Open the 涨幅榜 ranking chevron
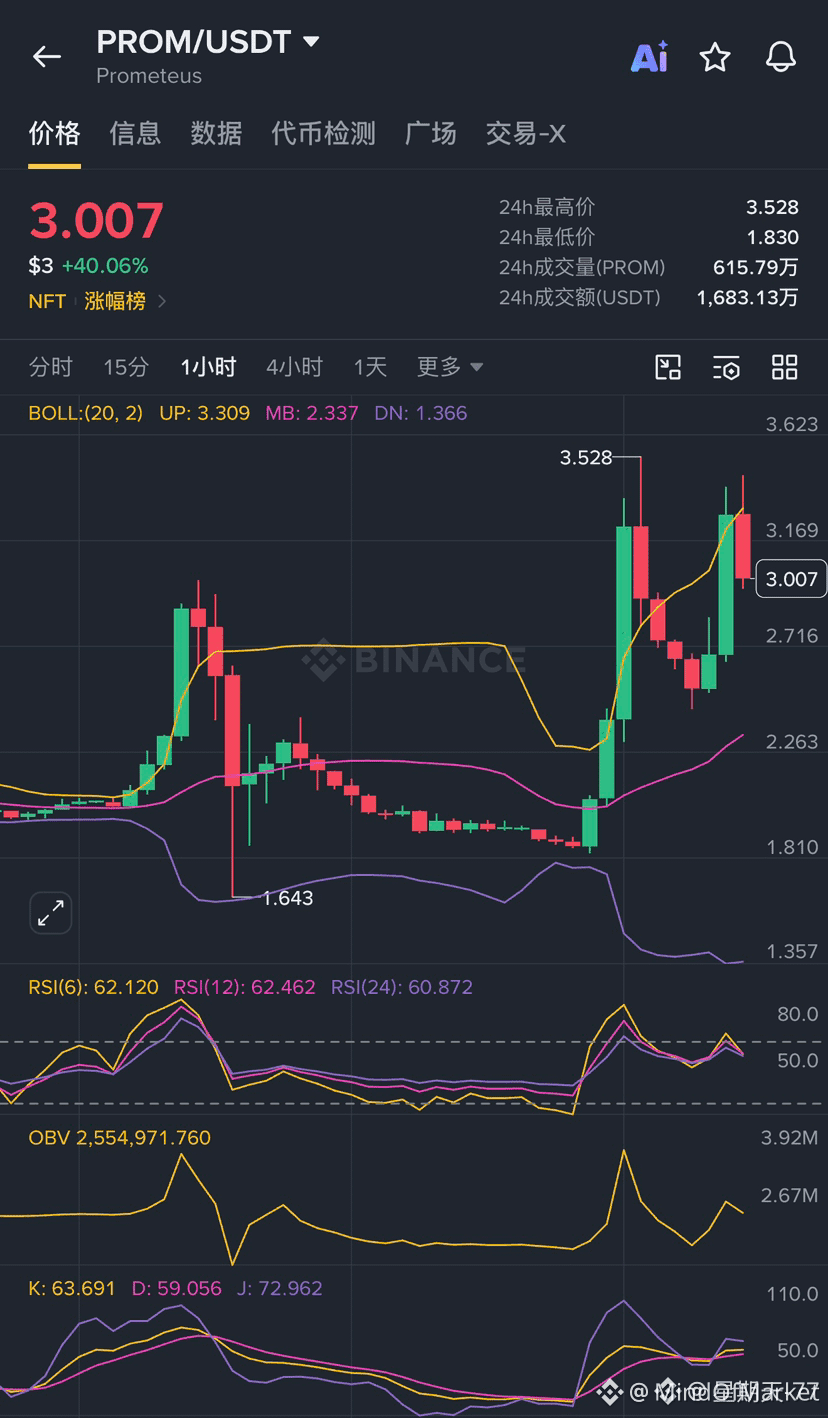Viewport: 828px width, 1418px height. [162, 301]
